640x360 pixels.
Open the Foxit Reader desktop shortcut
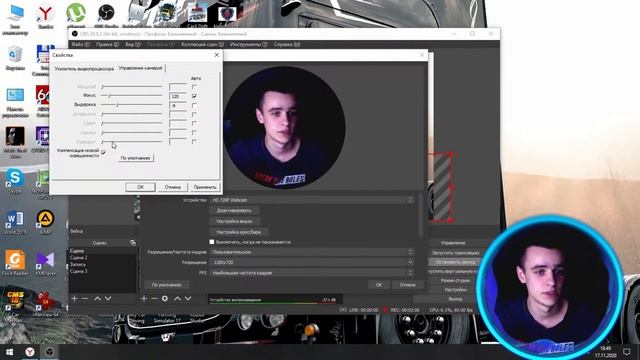[x=15, y=263]
